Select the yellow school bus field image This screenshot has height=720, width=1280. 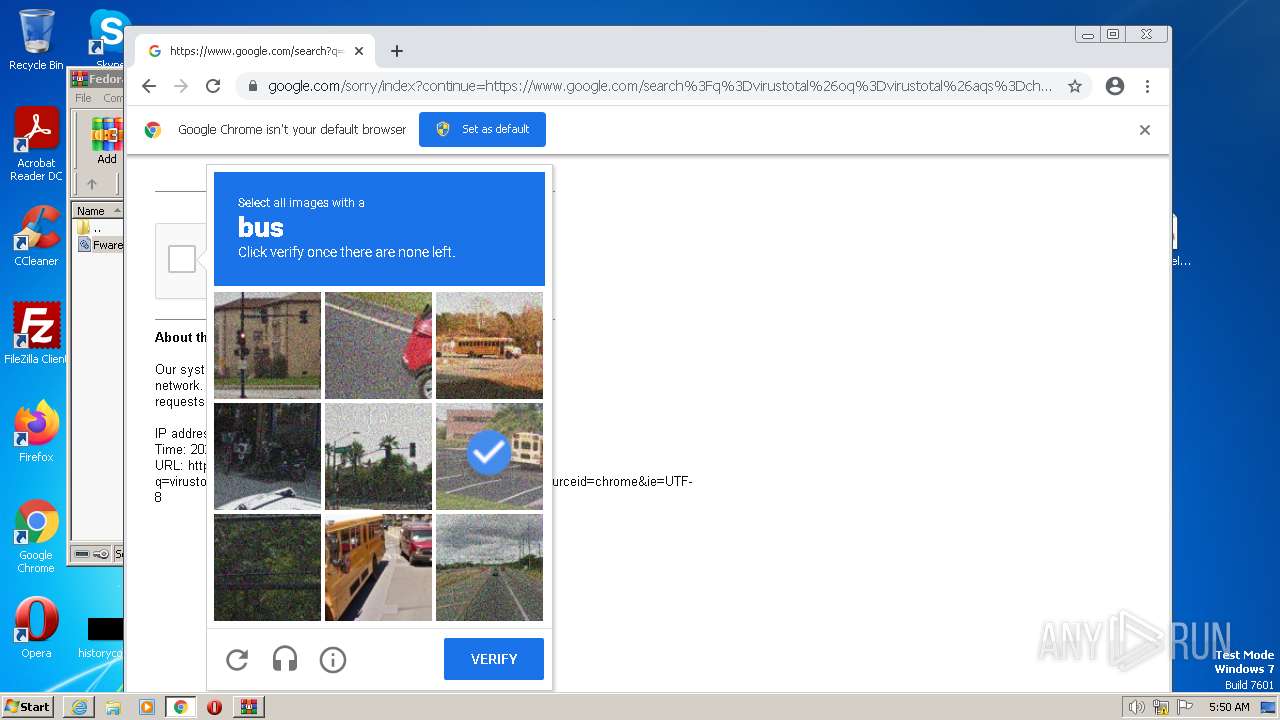(x=489, y=345)
